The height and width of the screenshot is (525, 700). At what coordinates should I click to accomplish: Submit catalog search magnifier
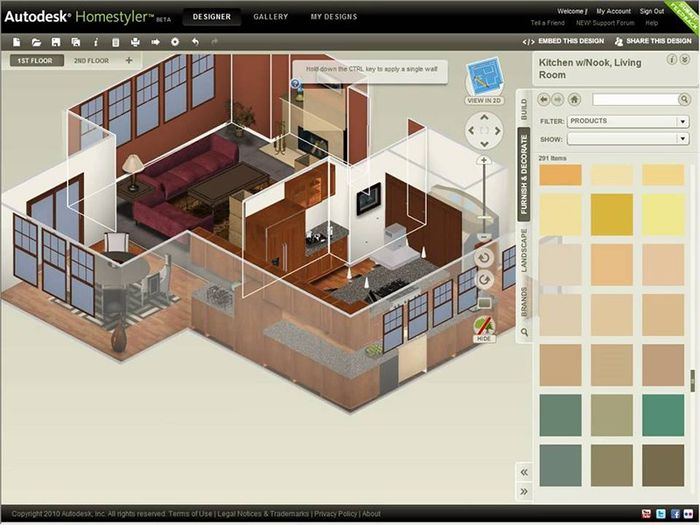tap(684, 99)
